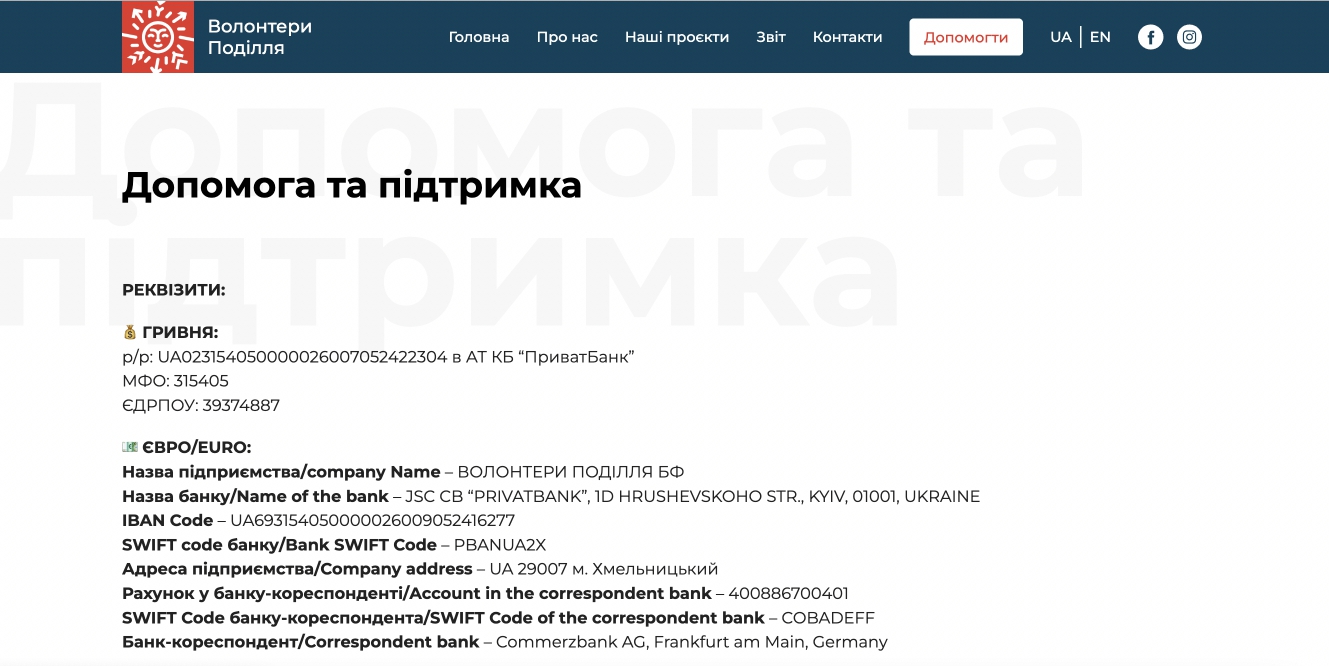Click the red sun logo icon
Screen dimensions: 1329x666
coord(157,37)
